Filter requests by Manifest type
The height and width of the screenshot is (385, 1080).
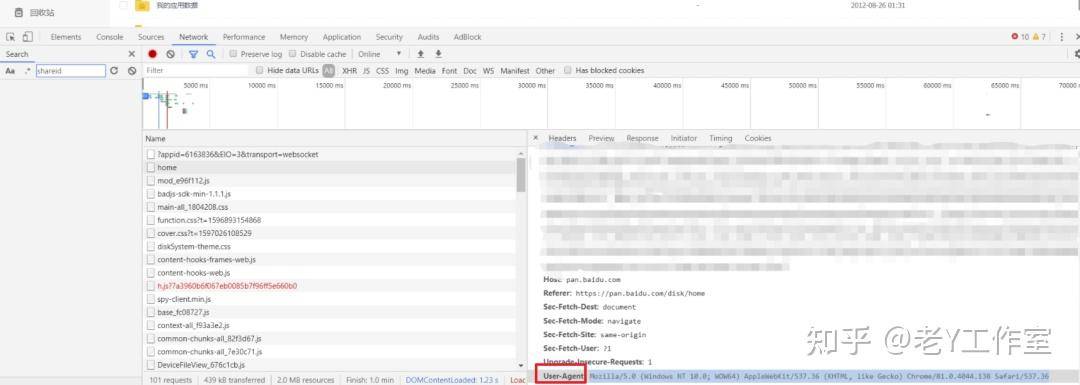(515, 70)
